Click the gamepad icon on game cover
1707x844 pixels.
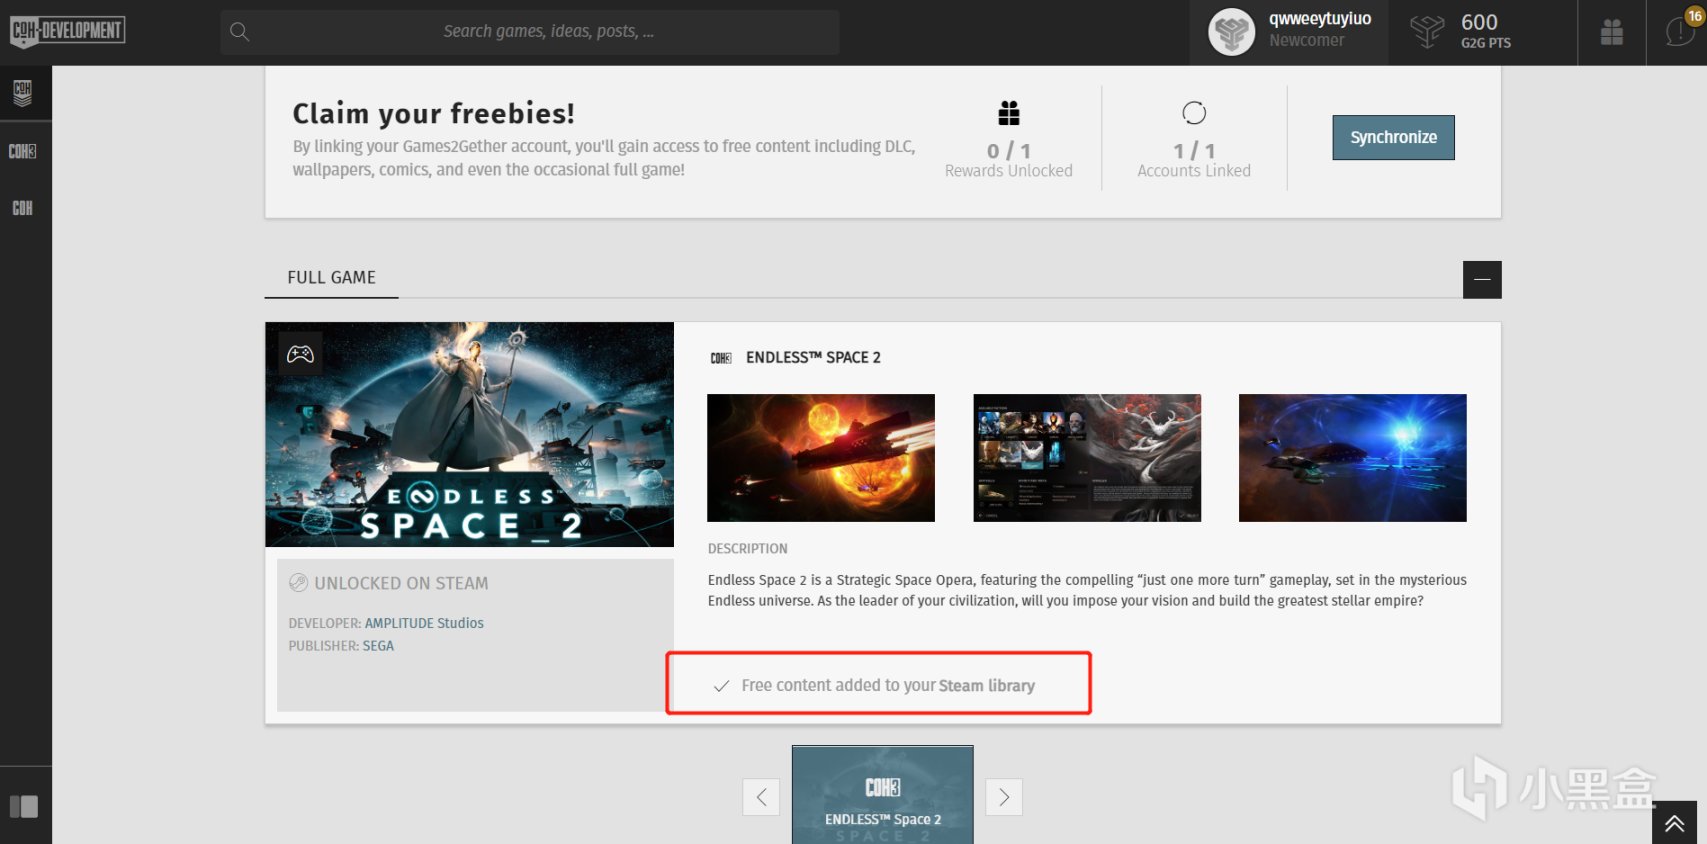point(300,353)
